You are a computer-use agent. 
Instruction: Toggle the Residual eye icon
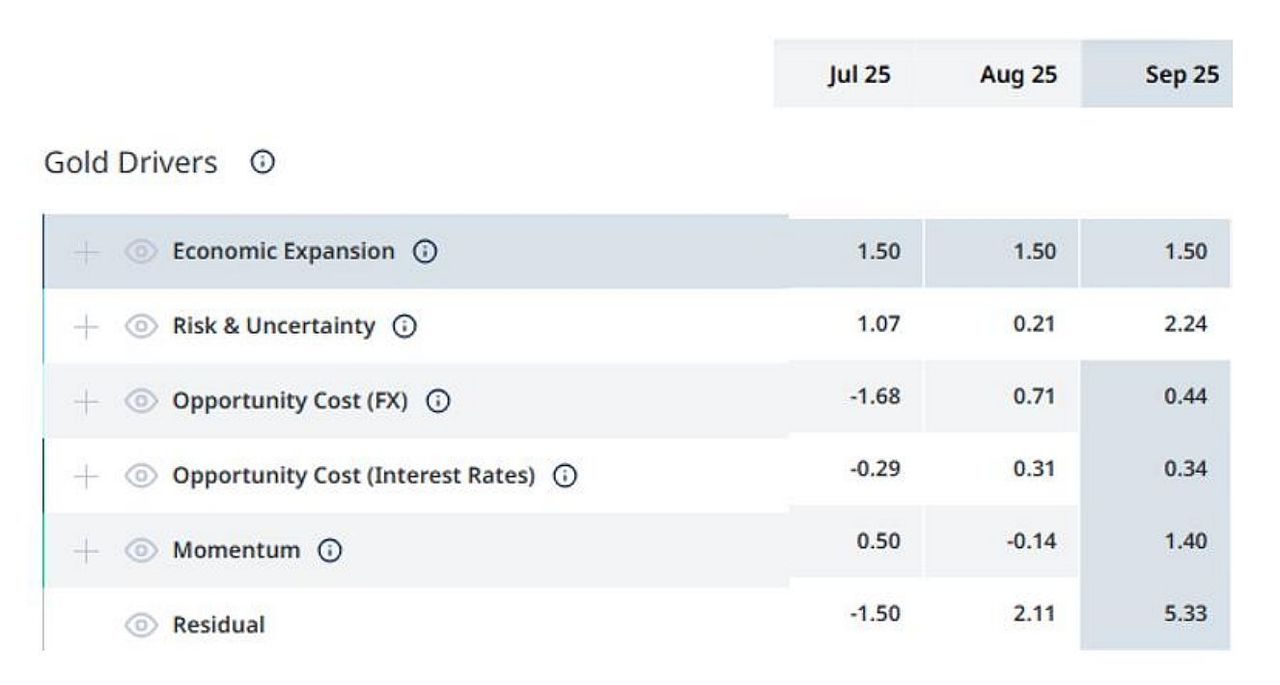(141, 625)
